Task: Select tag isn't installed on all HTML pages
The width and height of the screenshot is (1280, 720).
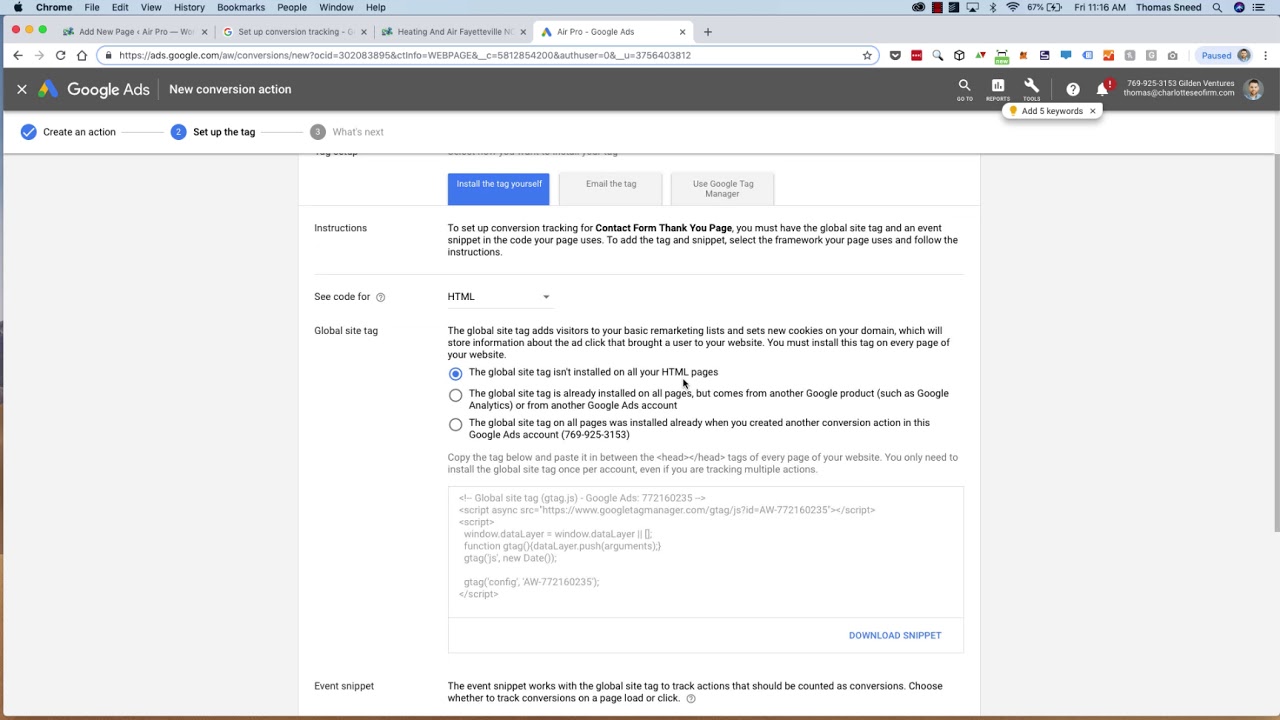Action: tap(455, 373)
